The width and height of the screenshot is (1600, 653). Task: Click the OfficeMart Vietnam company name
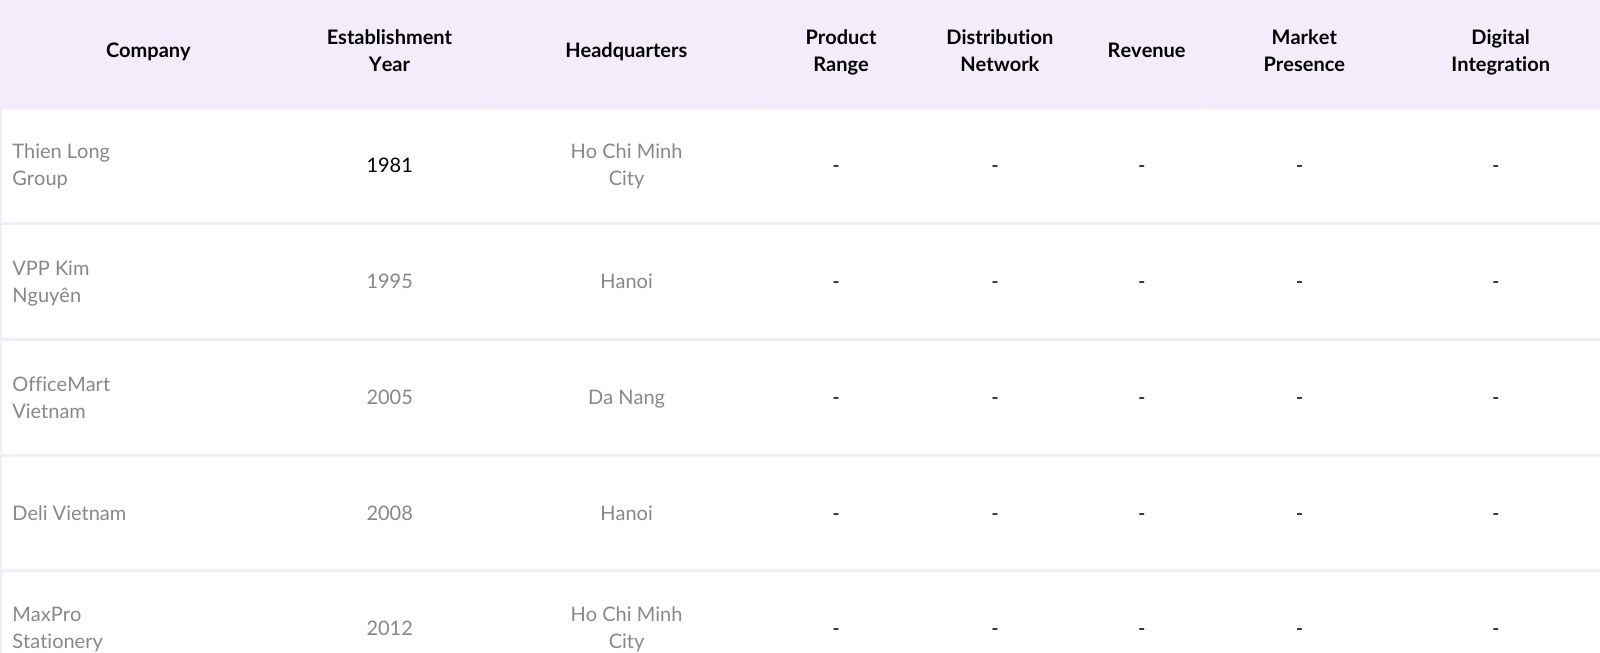pos(61,397)
